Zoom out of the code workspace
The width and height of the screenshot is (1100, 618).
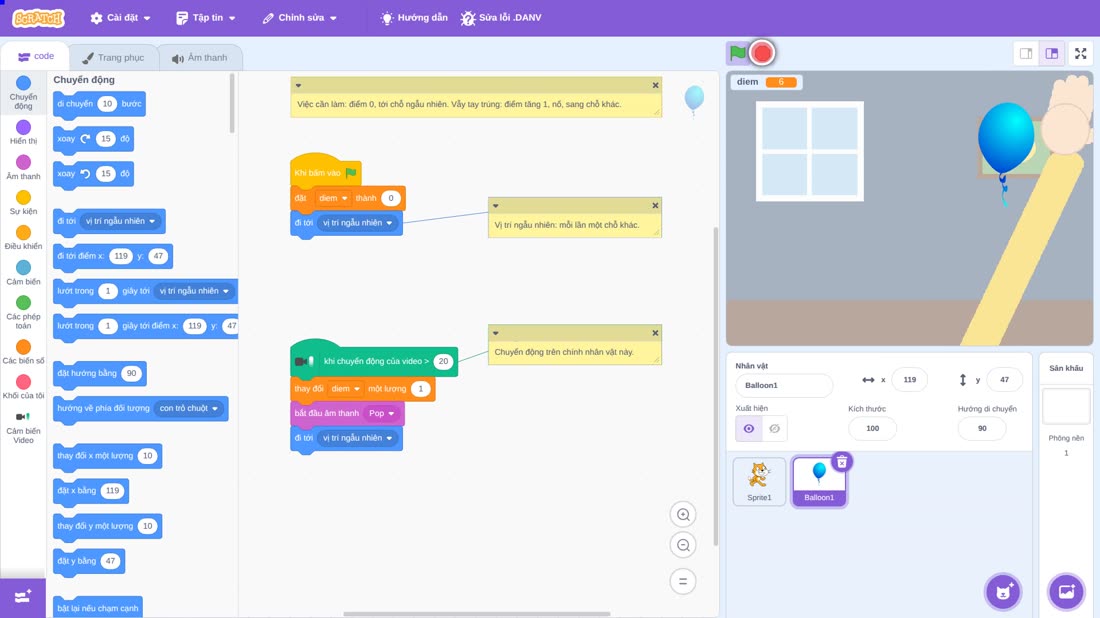(683, 545)
